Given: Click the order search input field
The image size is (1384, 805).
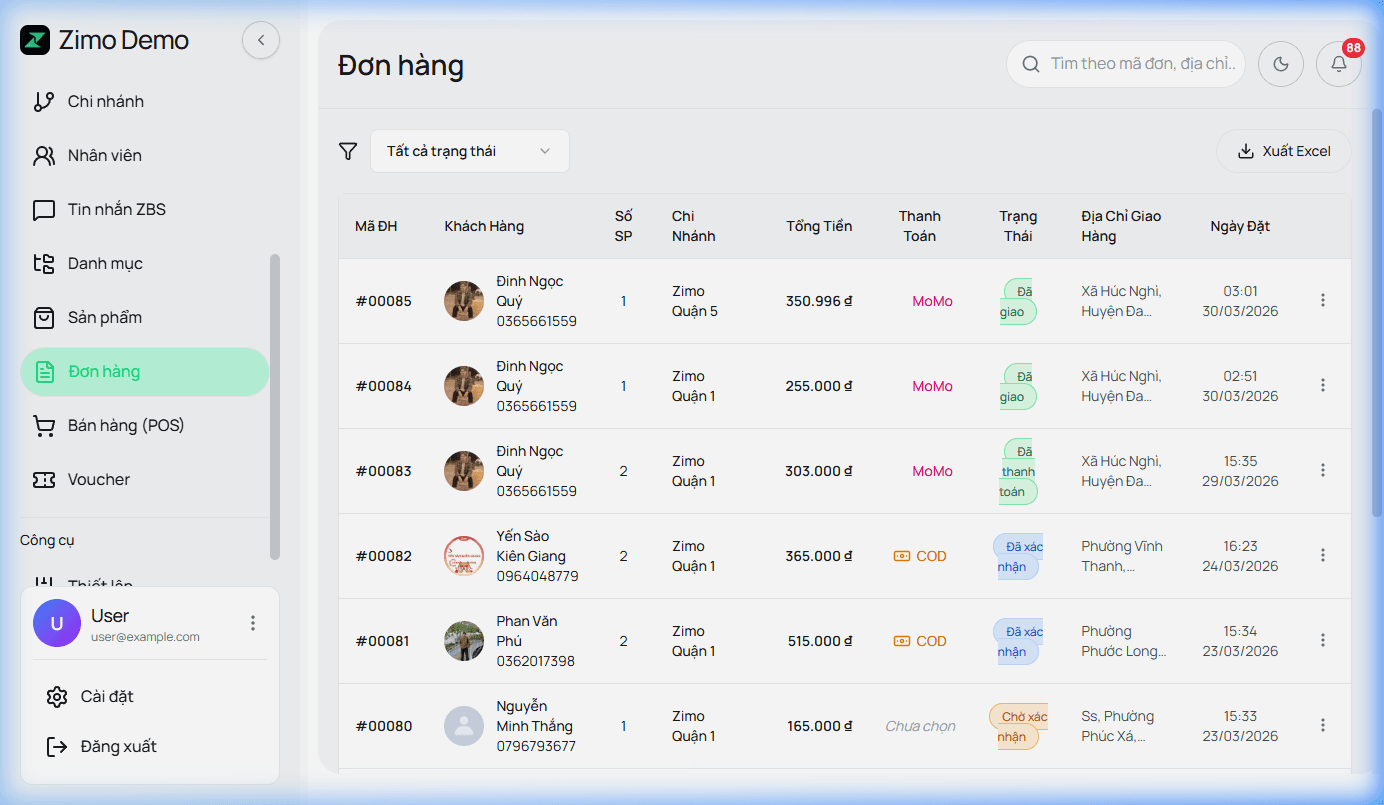Looking at the screenshot, I should (x=1143, y=64).
